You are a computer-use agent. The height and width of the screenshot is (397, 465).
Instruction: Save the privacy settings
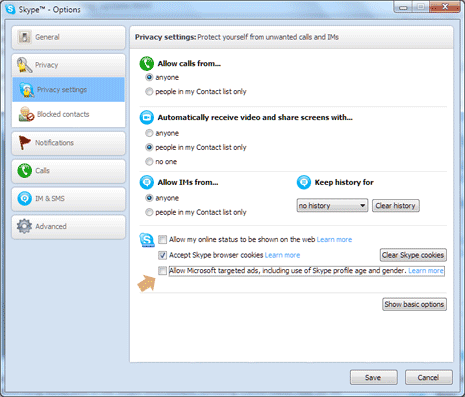pos(373,377)
